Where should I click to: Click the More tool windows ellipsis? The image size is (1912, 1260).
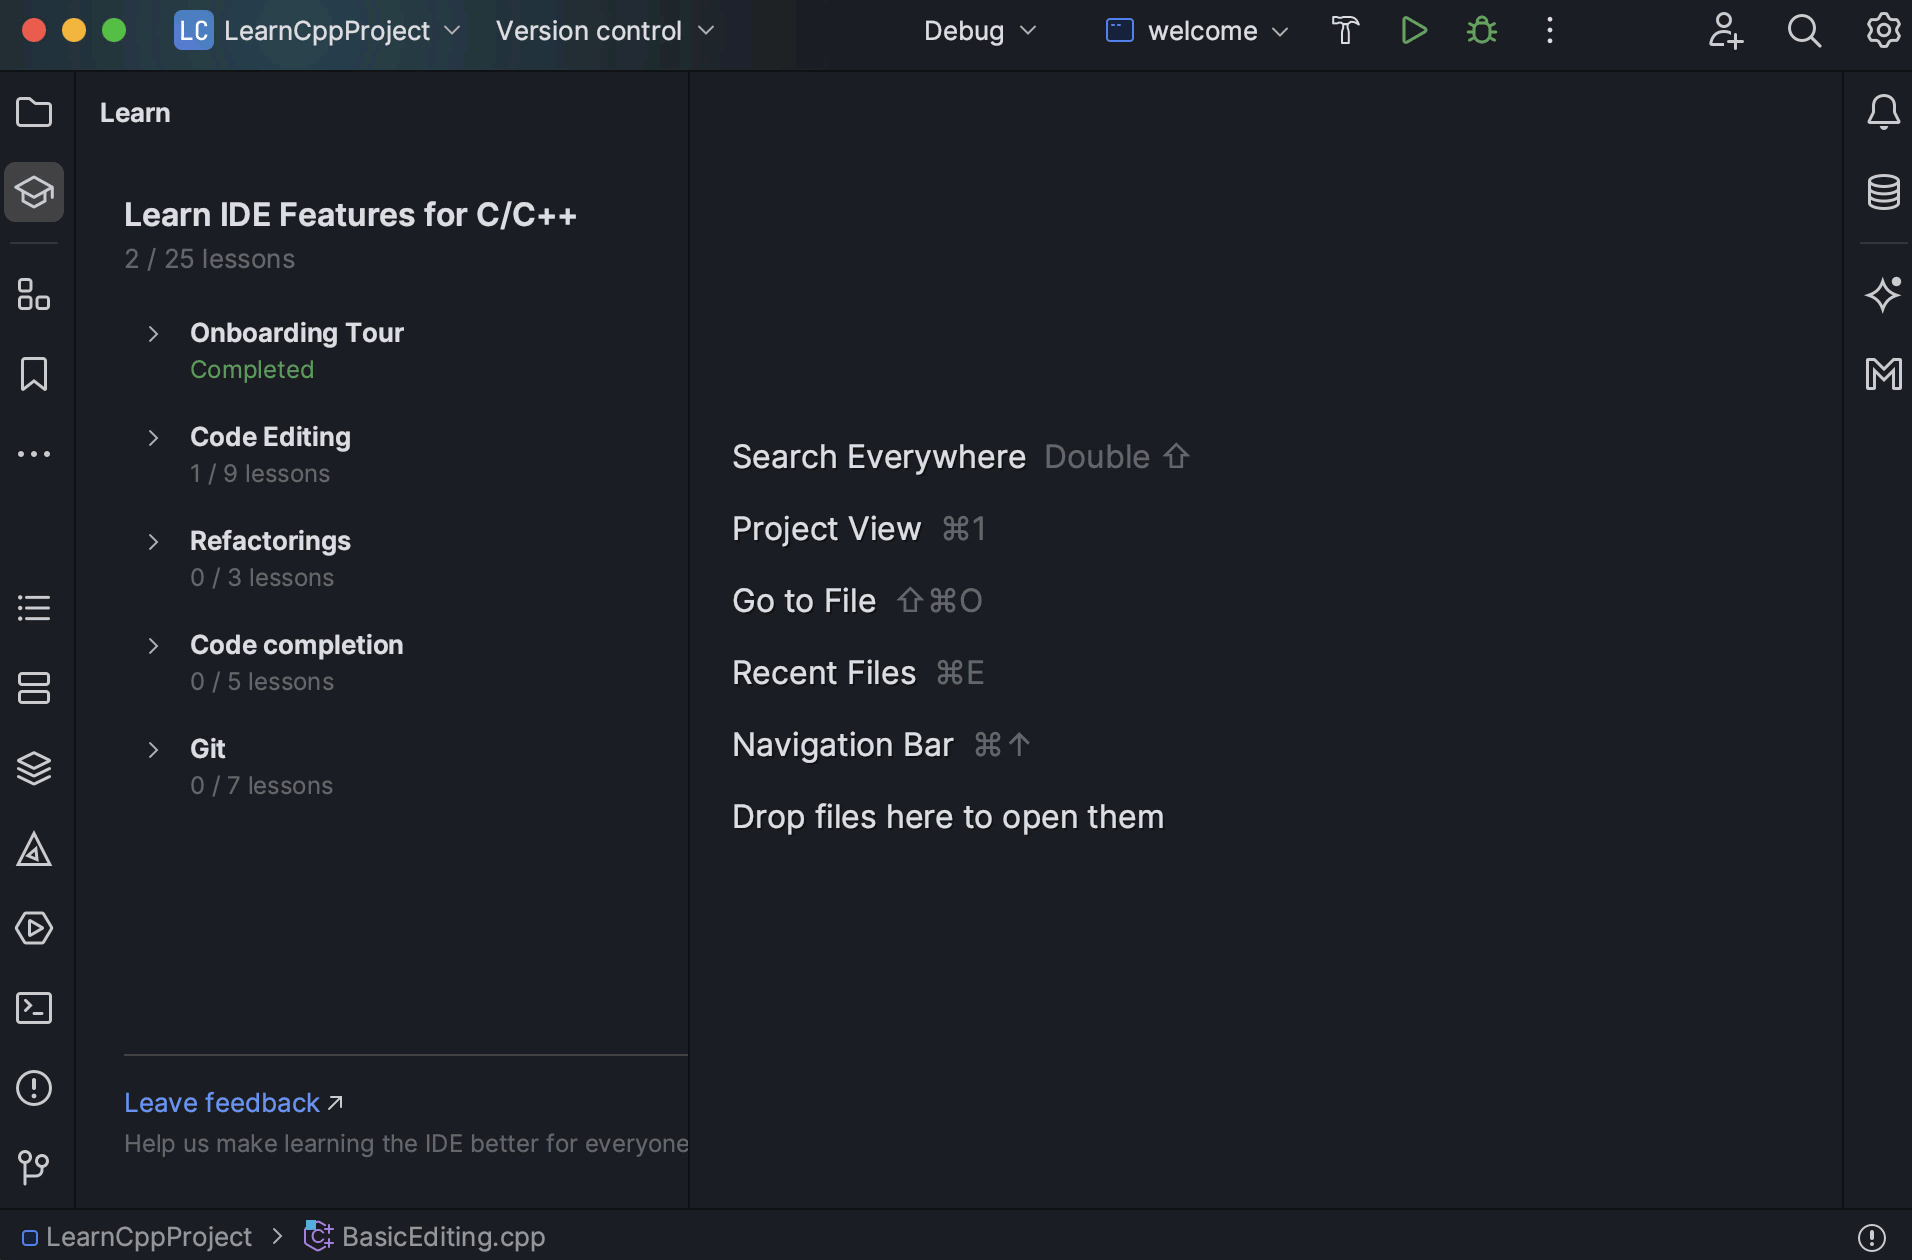[34, 454]
